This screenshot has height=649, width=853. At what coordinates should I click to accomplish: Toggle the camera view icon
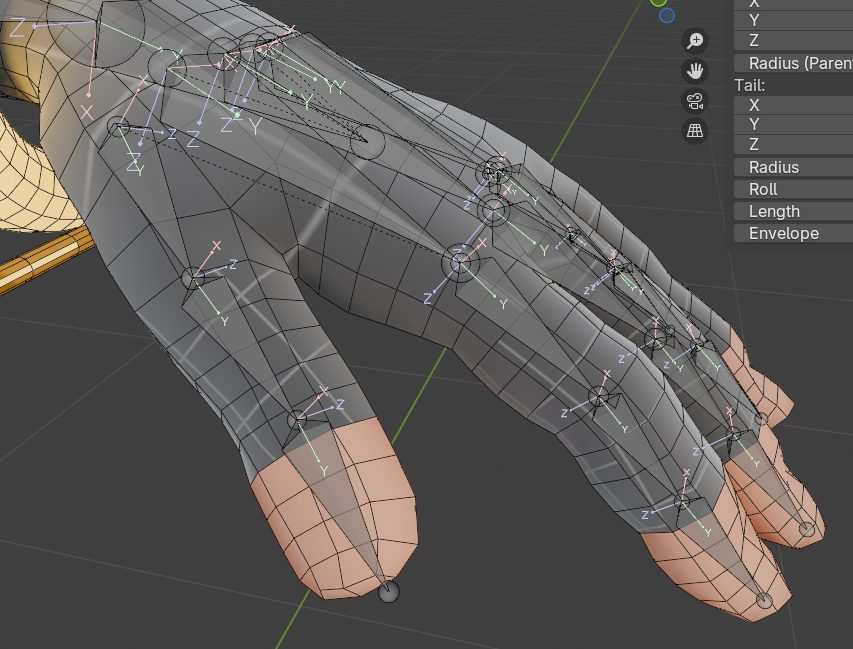tap(695, 101)
